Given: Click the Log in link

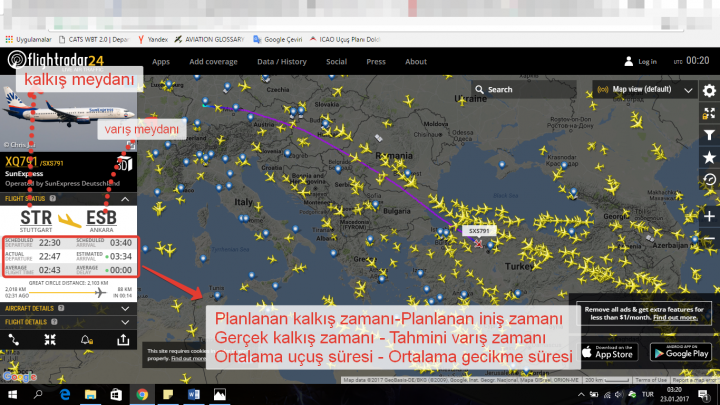Looking at the screenshot, I should [x=641, y=61].
